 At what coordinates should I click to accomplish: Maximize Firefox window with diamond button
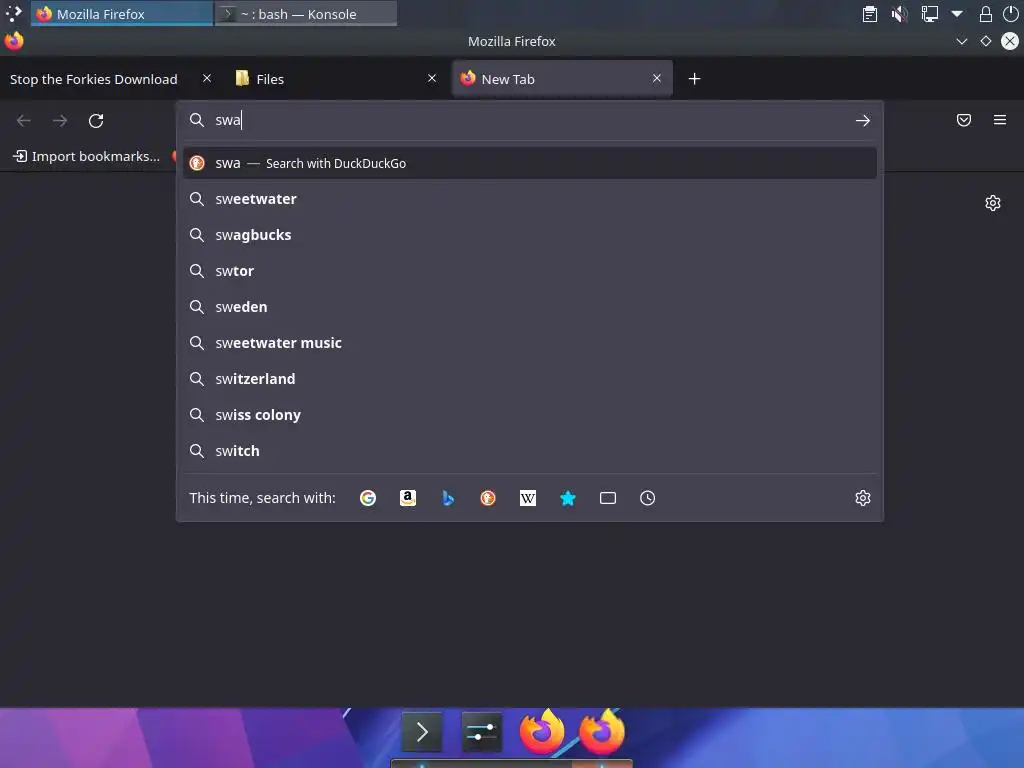985,41
